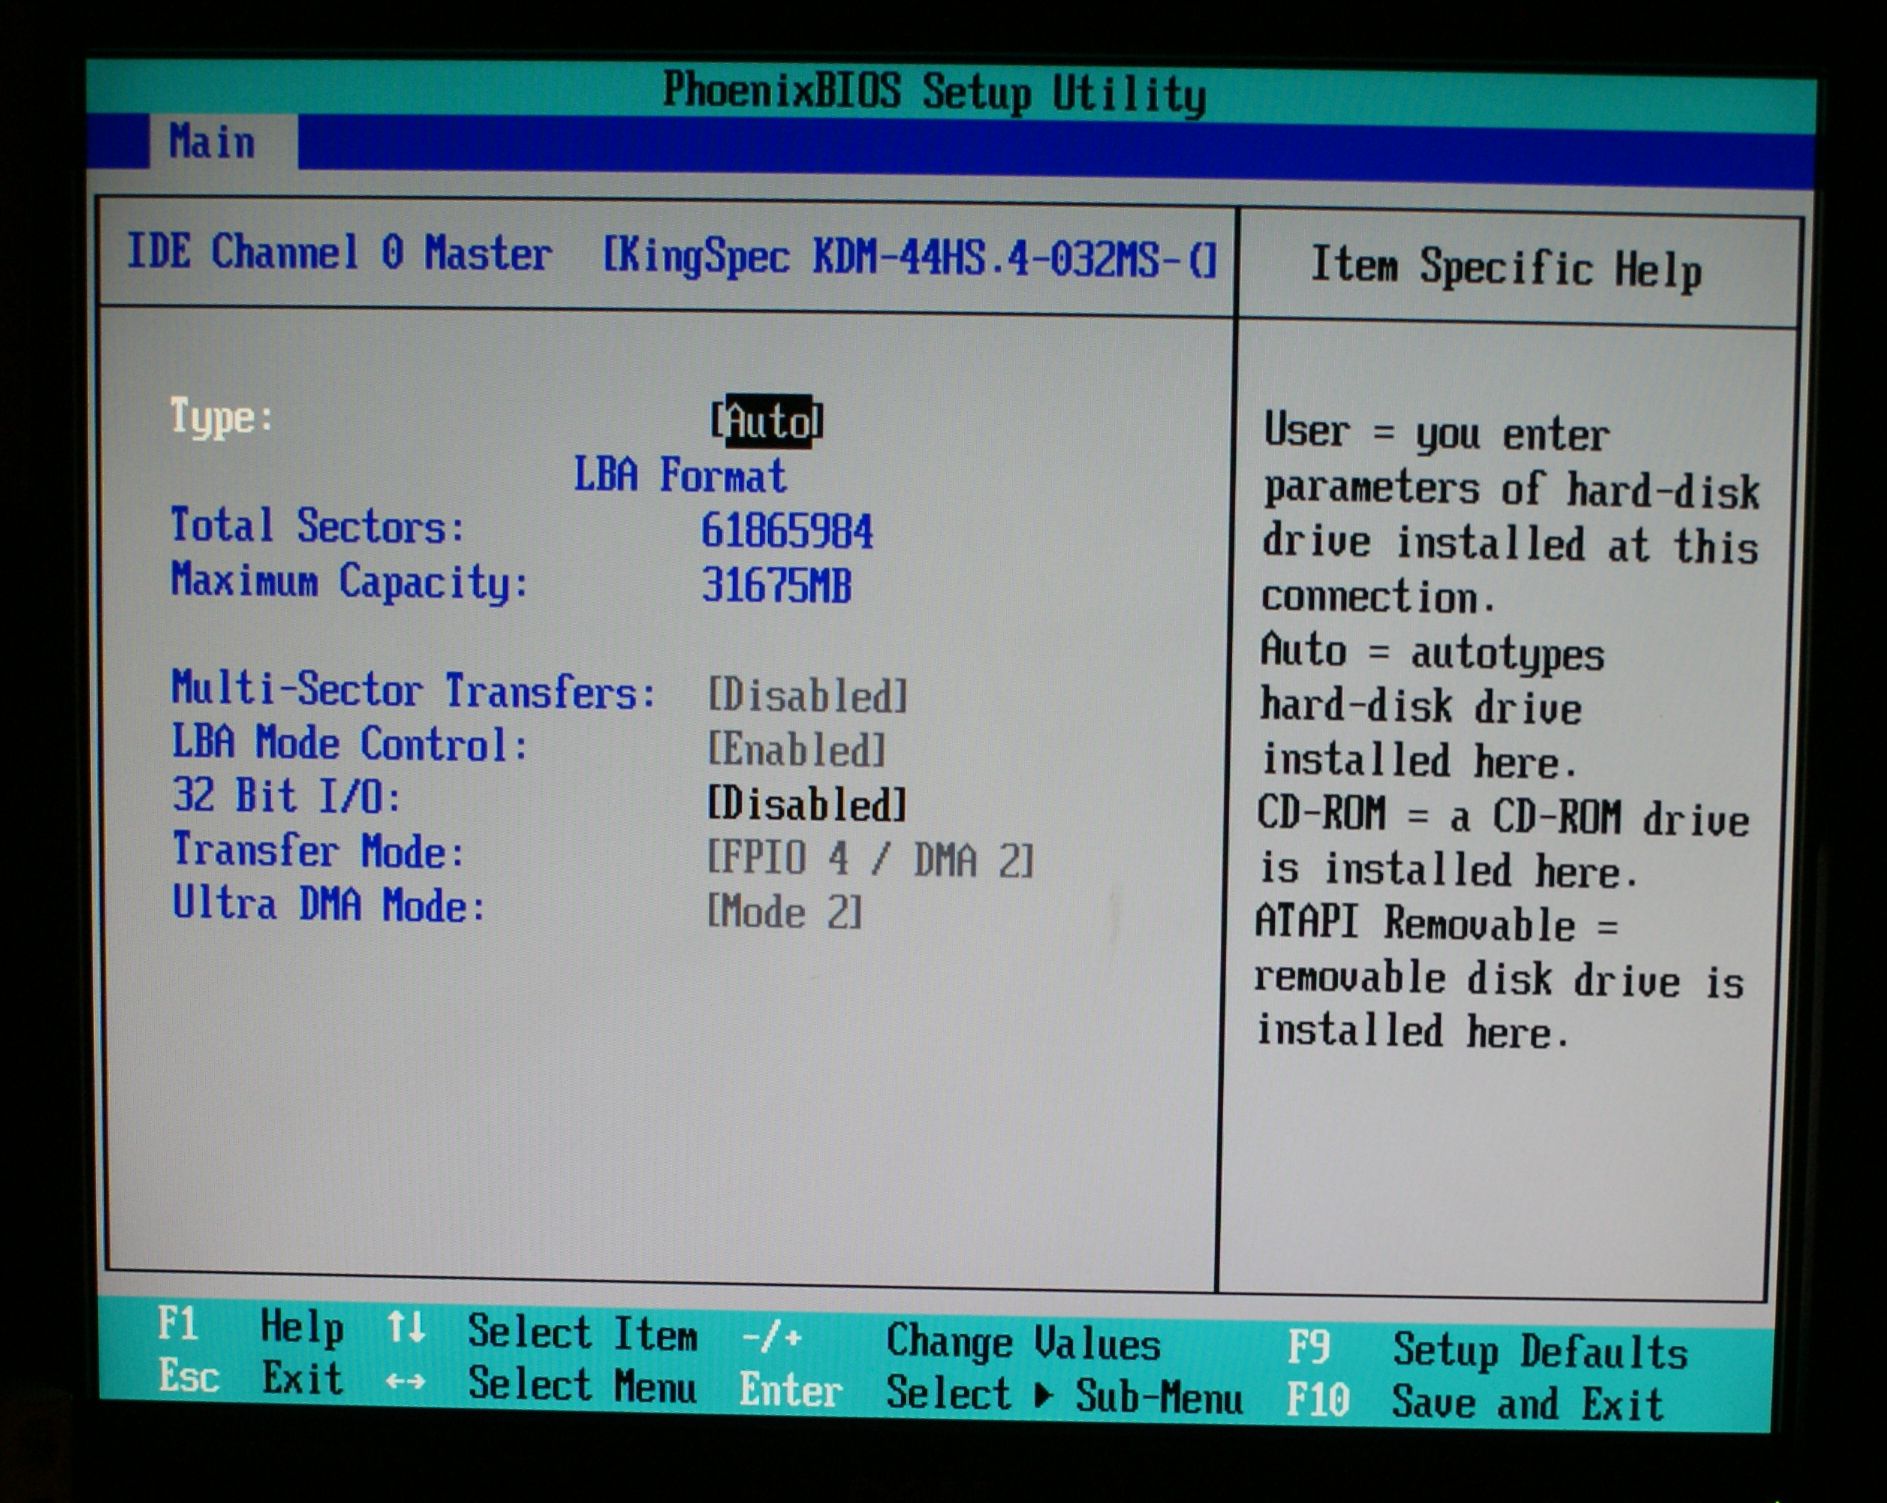Click the F9 Setup Defaults hint

1487,1350
